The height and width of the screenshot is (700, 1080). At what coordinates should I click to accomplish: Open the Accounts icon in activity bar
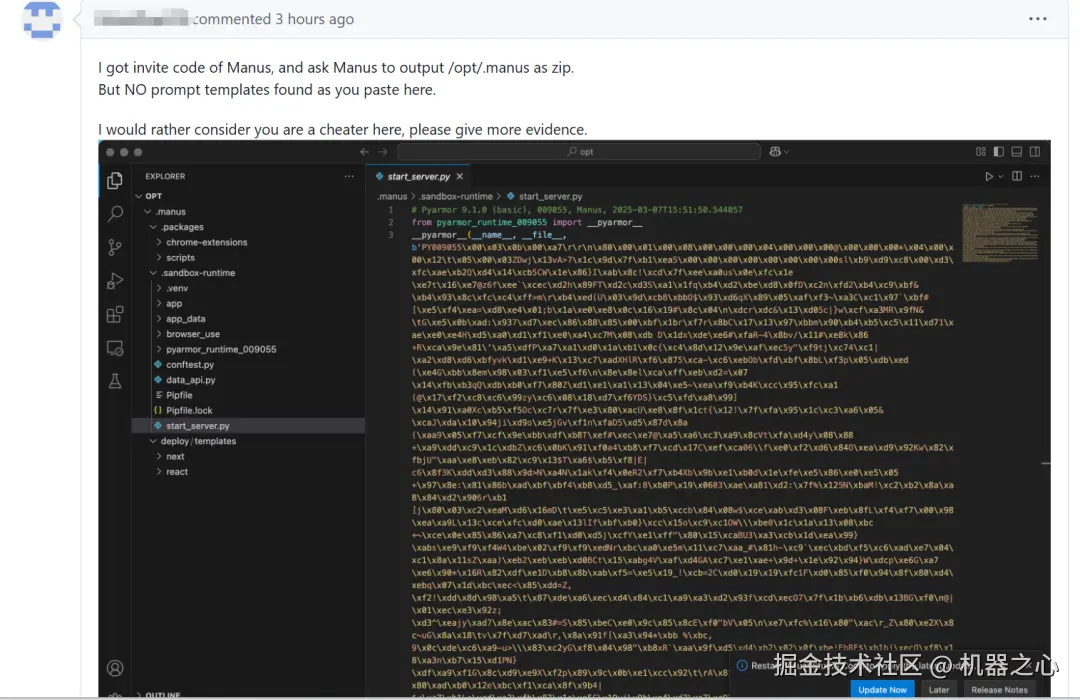point(115,668)
